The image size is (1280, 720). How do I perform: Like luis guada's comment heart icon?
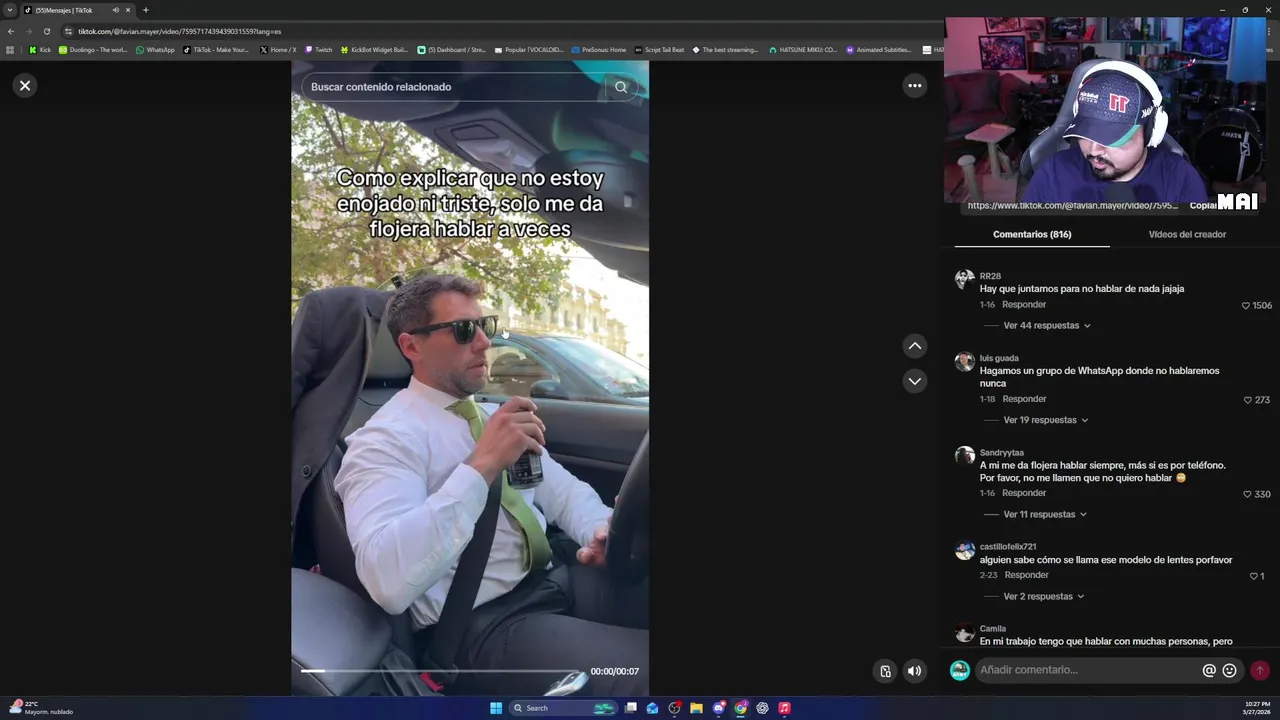coord(1248,400)
